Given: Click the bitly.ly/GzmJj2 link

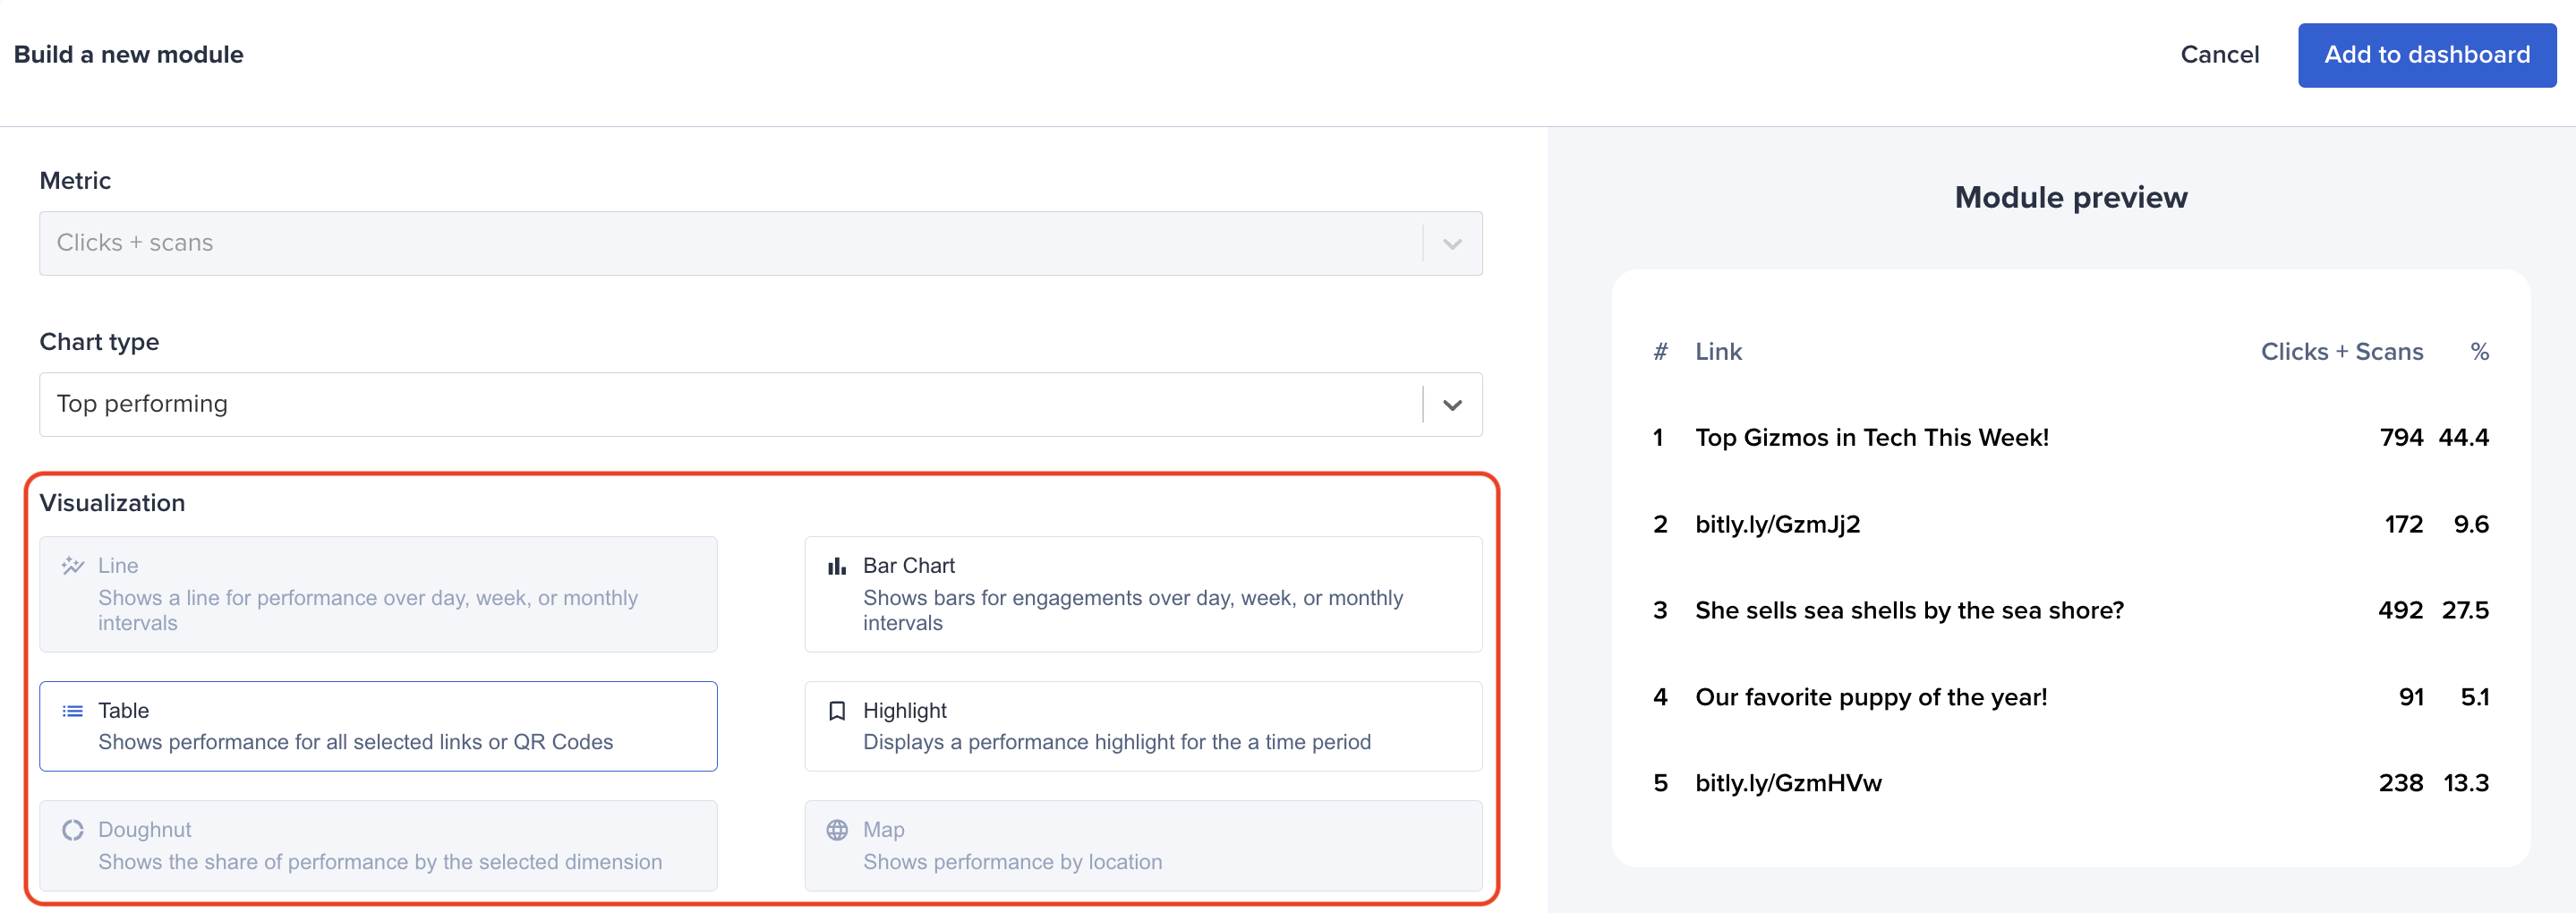Looking at the screenshot, I should click(1779, 524).
